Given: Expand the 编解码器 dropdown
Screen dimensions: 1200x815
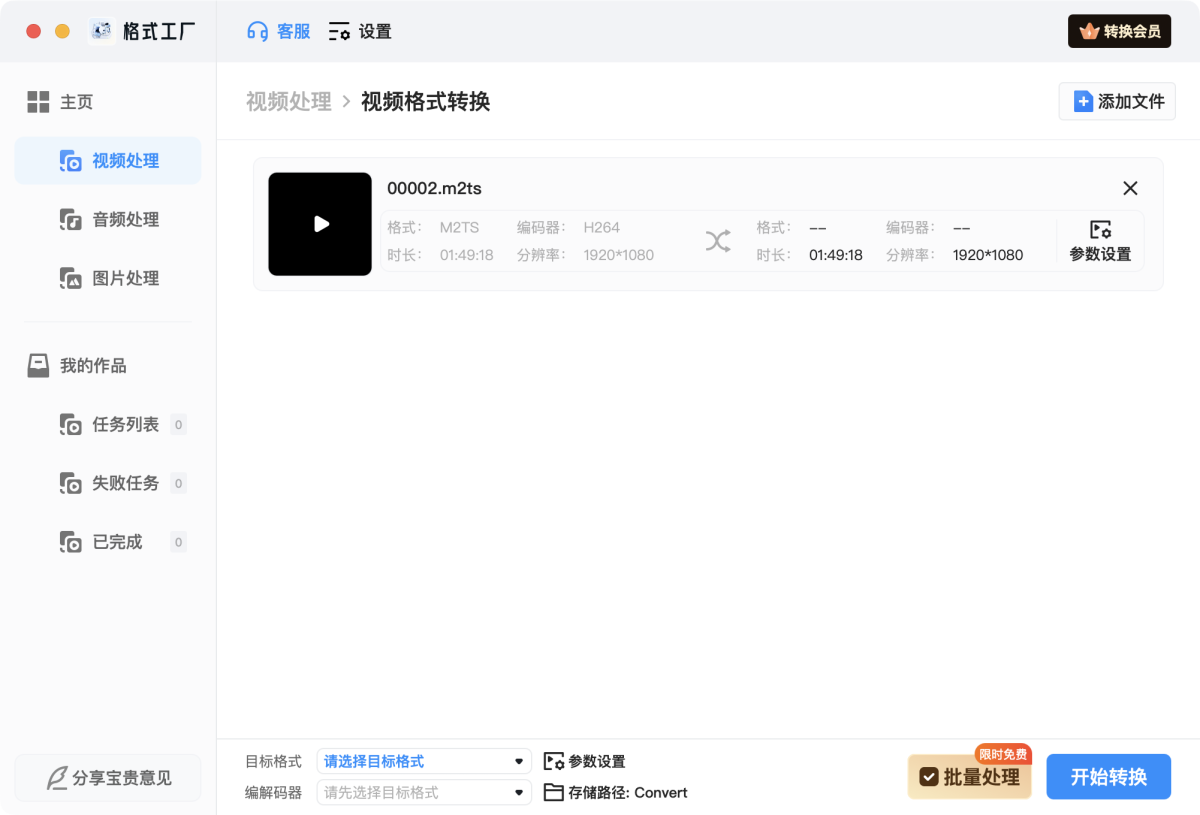Looking at the screenshot, I should pyautogui.click(x=423, y=792).
